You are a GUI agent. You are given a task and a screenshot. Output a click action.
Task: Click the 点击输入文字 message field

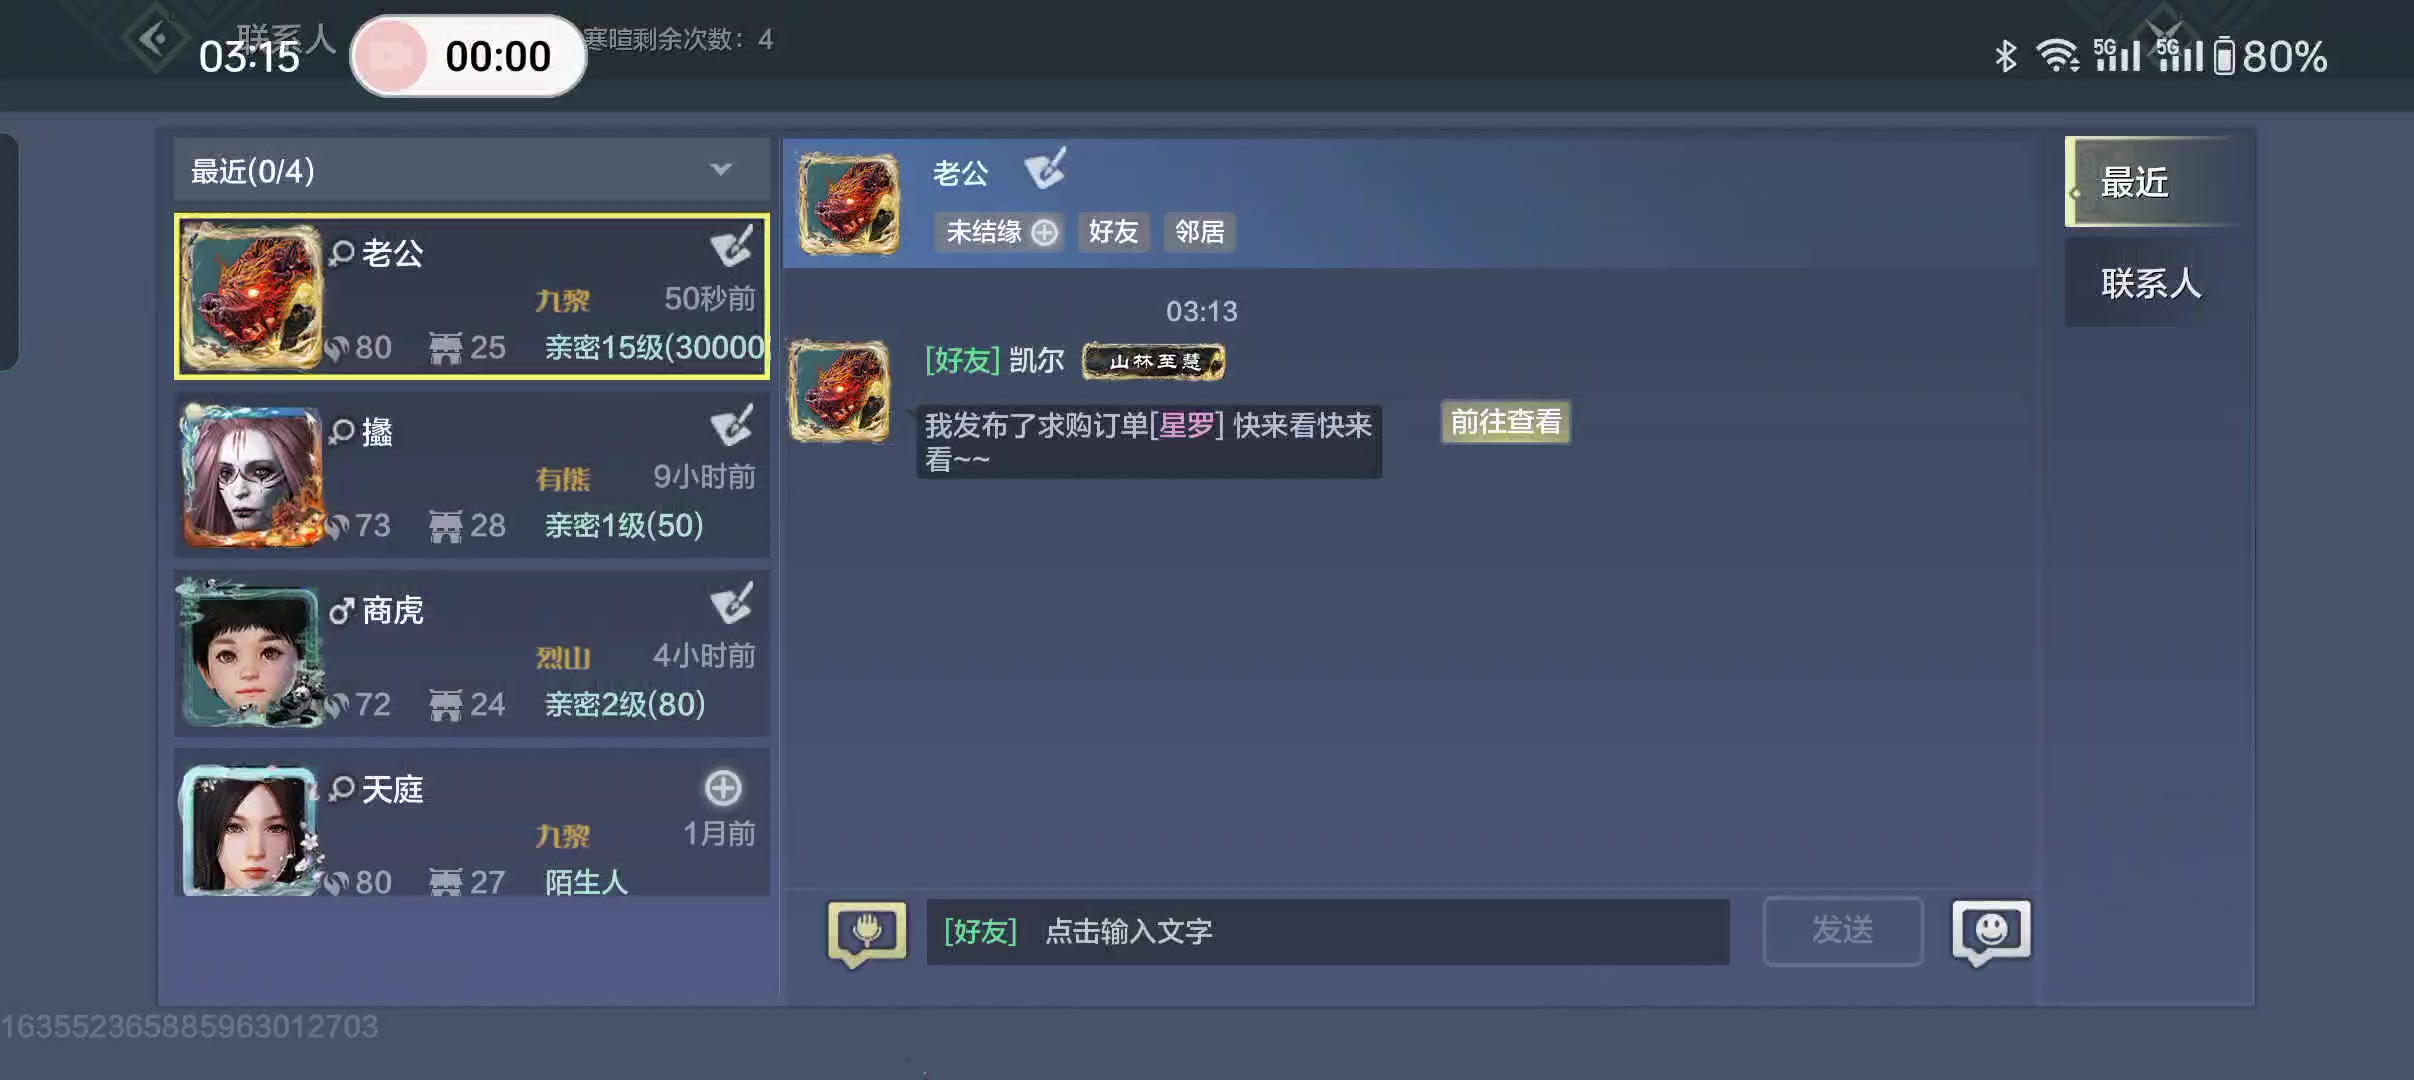tap(1328, 931)
